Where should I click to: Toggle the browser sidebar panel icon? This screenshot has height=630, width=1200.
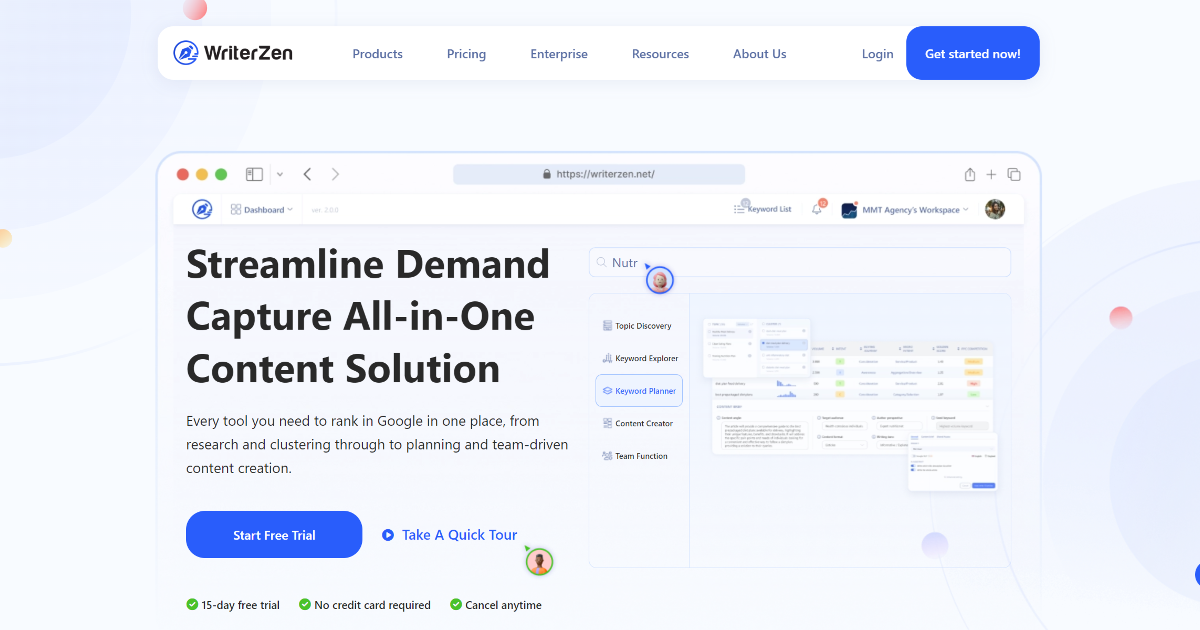tap(254, 174)
